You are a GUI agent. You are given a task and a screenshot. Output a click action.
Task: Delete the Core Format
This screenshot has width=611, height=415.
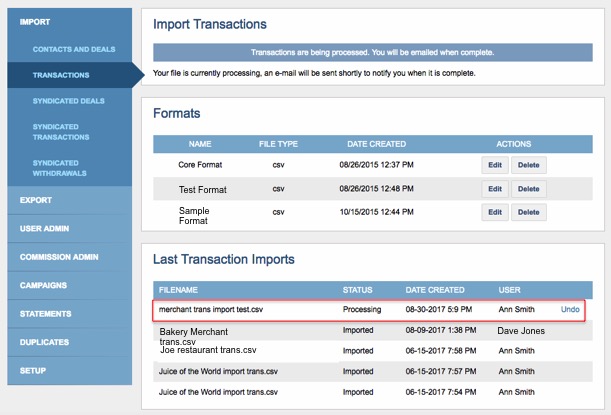click(x=529, y=165)
